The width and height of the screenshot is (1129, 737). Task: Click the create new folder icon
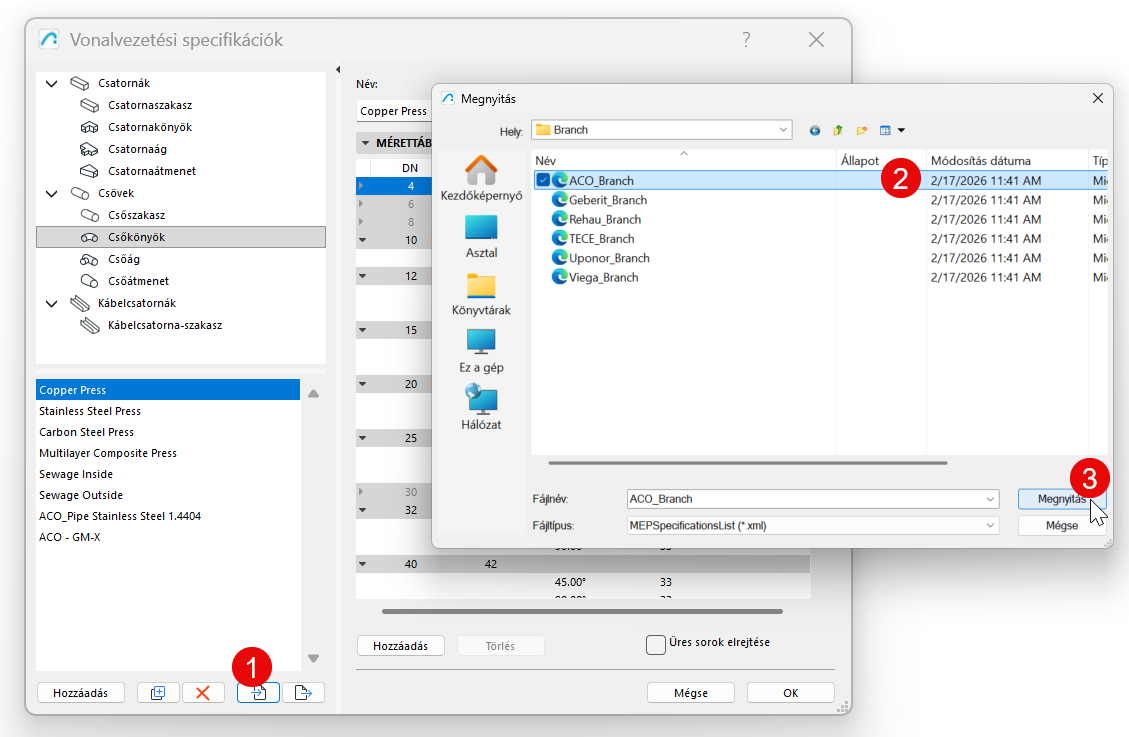(x=861, y=130)
